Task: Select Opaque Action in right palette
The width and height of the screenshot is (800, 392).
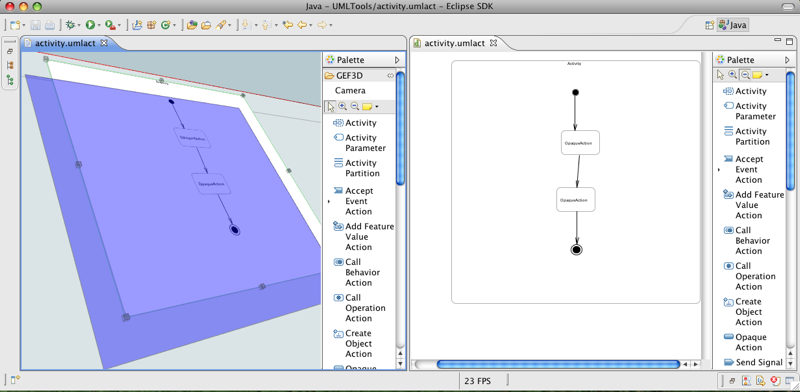Action: 745,342
